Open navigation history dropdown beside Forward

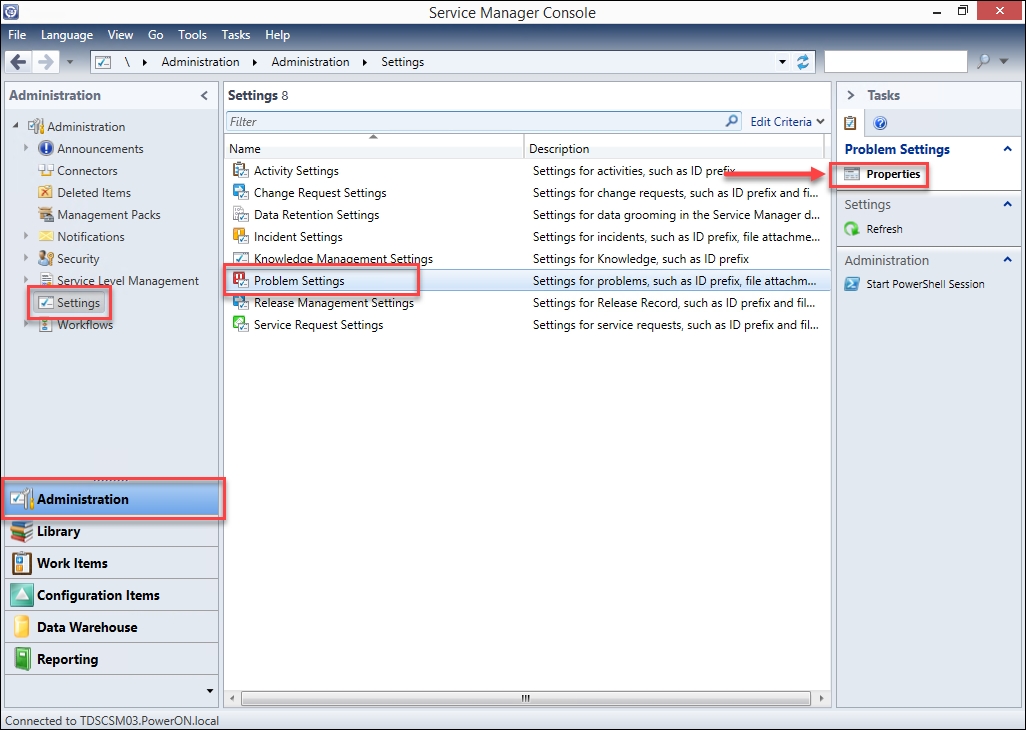[70, 63]
